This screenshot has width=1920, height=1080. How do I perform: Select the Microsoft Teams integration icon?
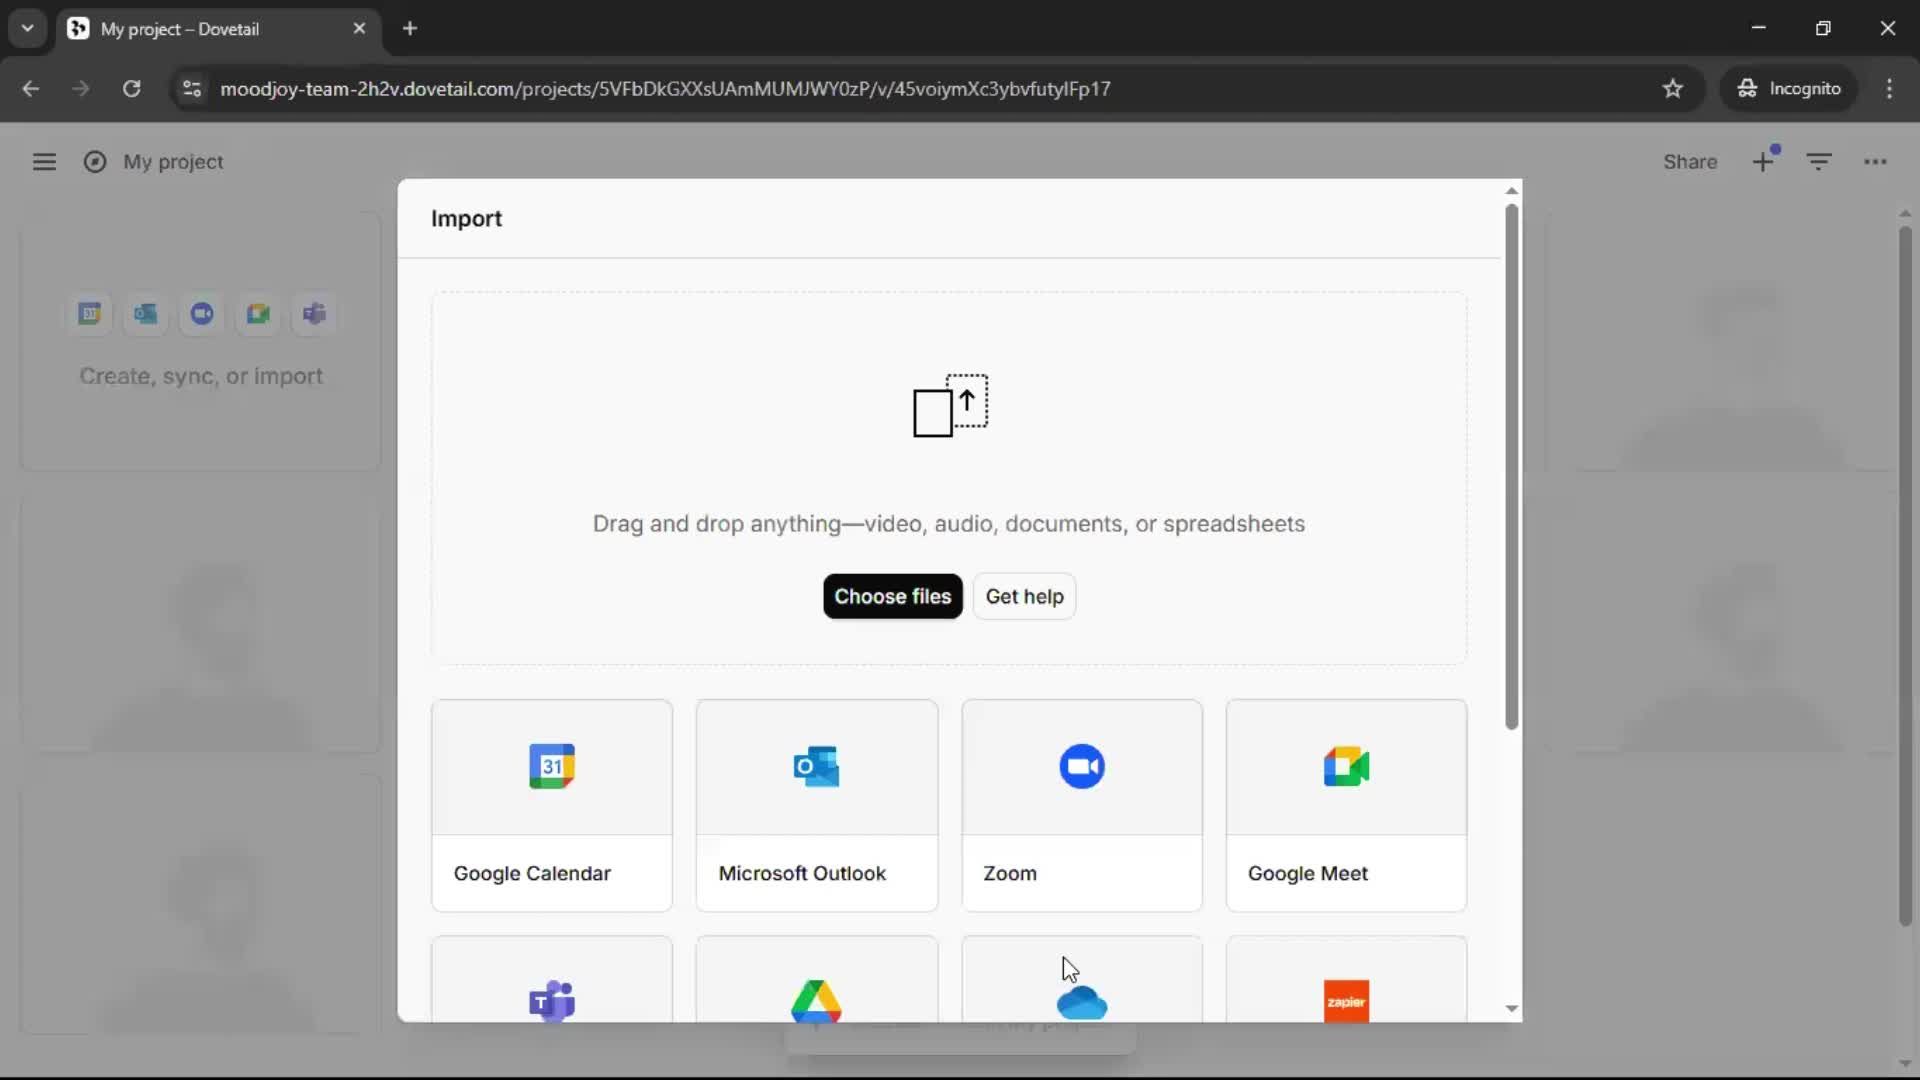[551, 1000]
